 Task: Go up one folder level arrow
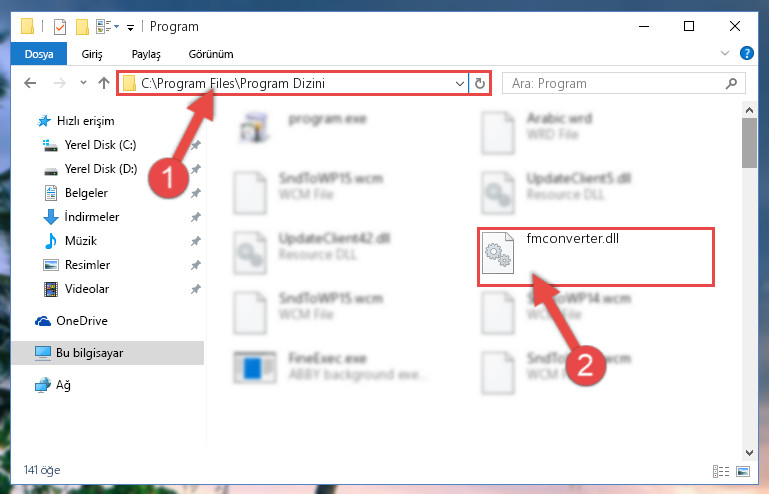tap(103, 83)
